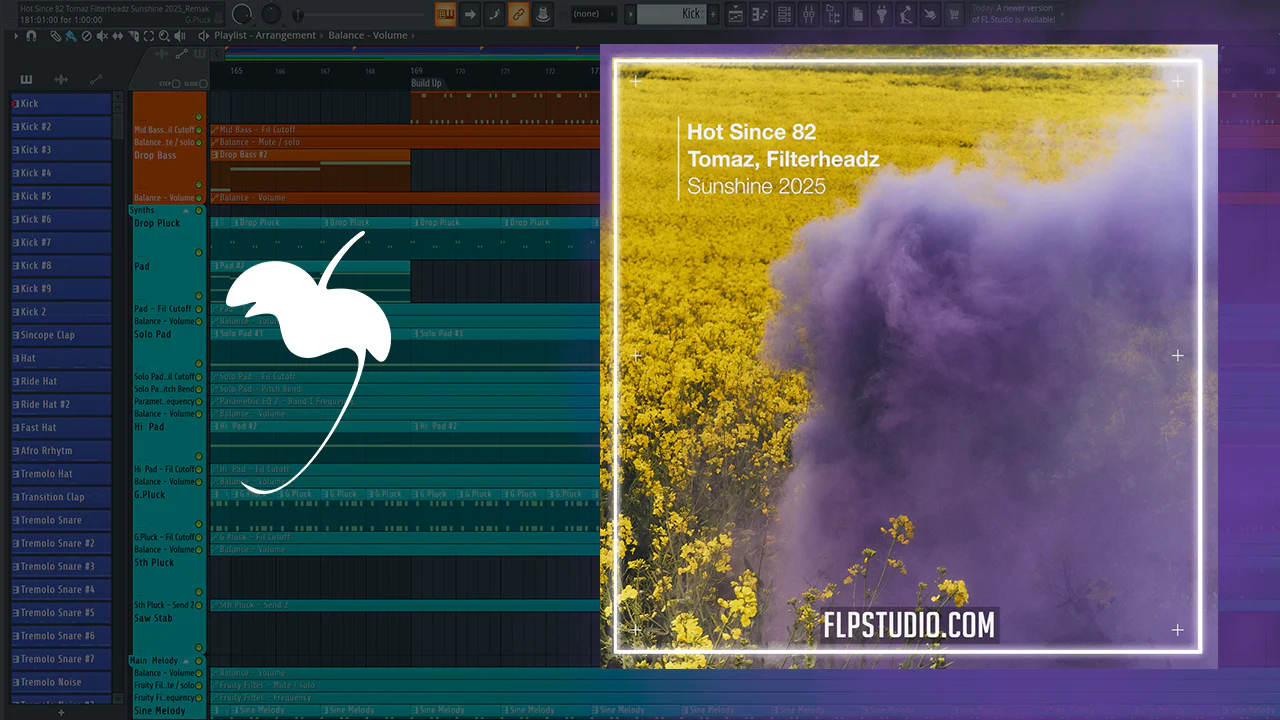1280x720 pixels.
Task: Open the Browser toolbar icon
Action: 833,14
